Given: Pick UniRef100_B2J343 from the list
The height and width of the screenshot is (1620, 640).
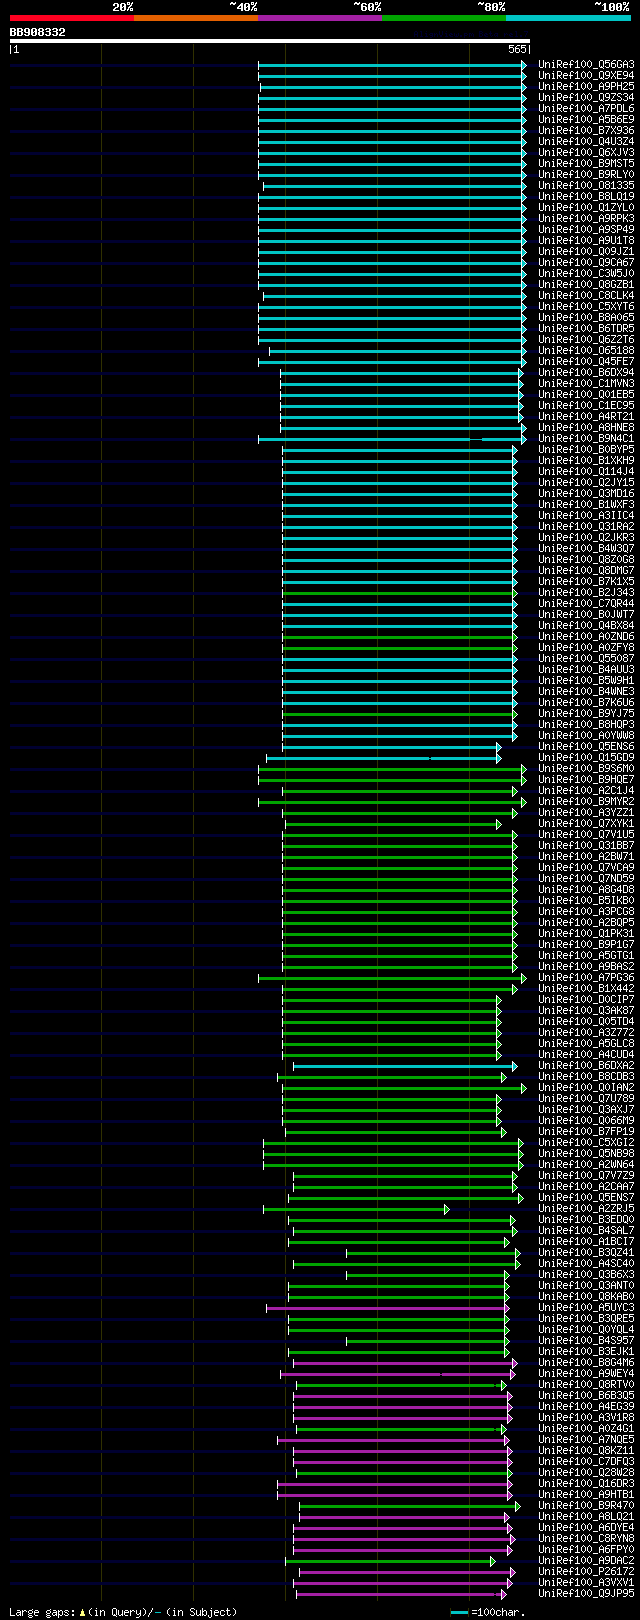Looking at the screenshot, I should click(x=586, y=592).
